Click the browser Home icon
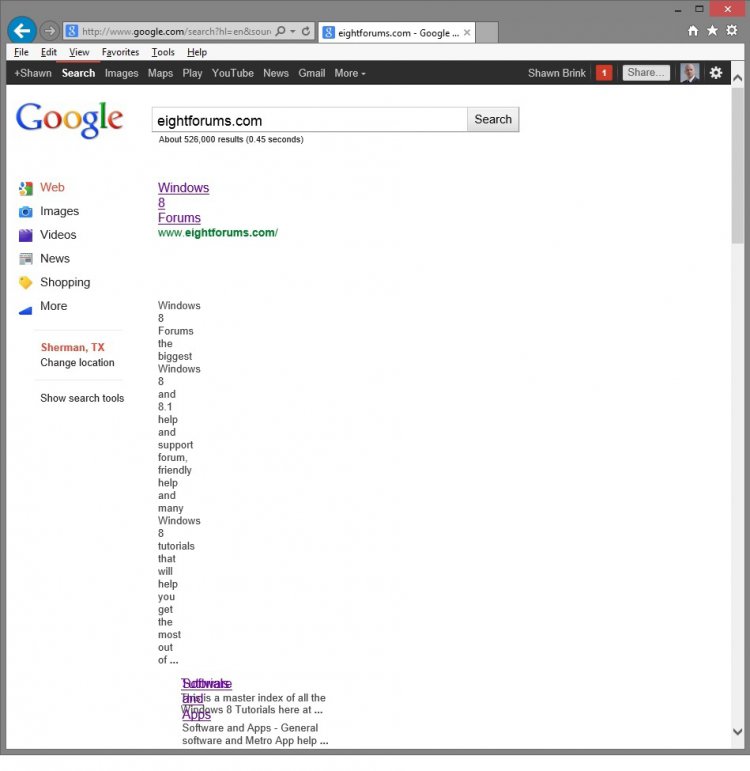 692,30
